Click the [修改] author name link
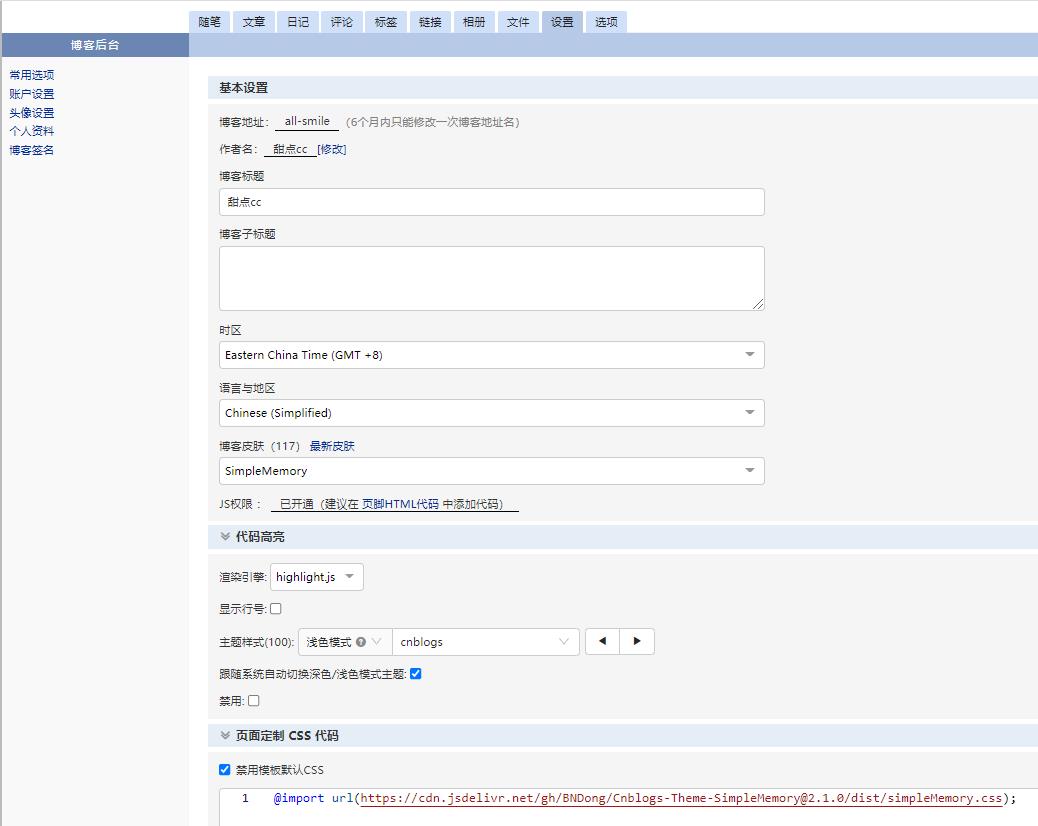The image size is (1038, 826). click(x=332, y=150)
